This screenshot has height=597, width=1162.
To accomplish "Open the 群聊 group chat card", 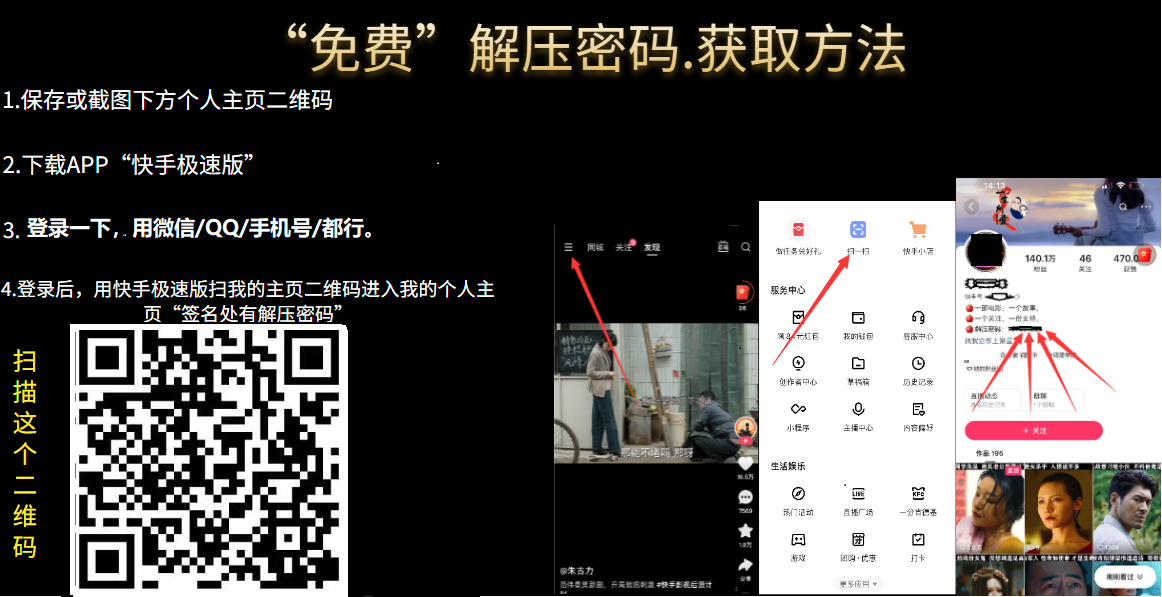I will [1055, 399].
